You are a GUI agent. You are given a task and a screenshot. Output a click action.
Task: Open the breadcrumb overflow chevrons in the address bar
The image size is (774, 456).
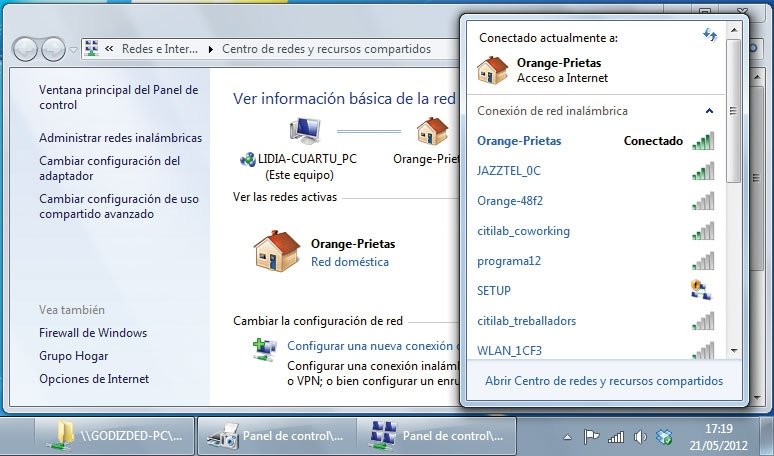(110, 48)
